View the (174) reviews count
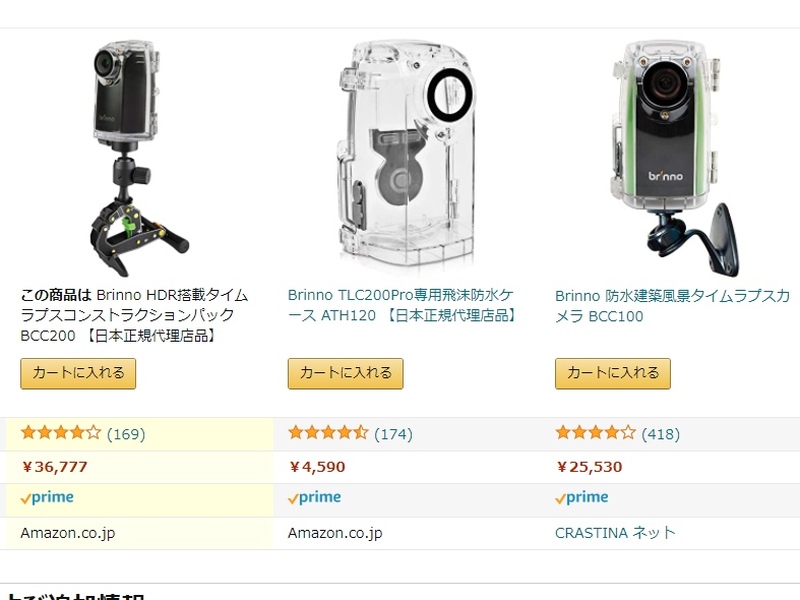The height and width of the screenshot is (600, 800). tap(393, 434)
